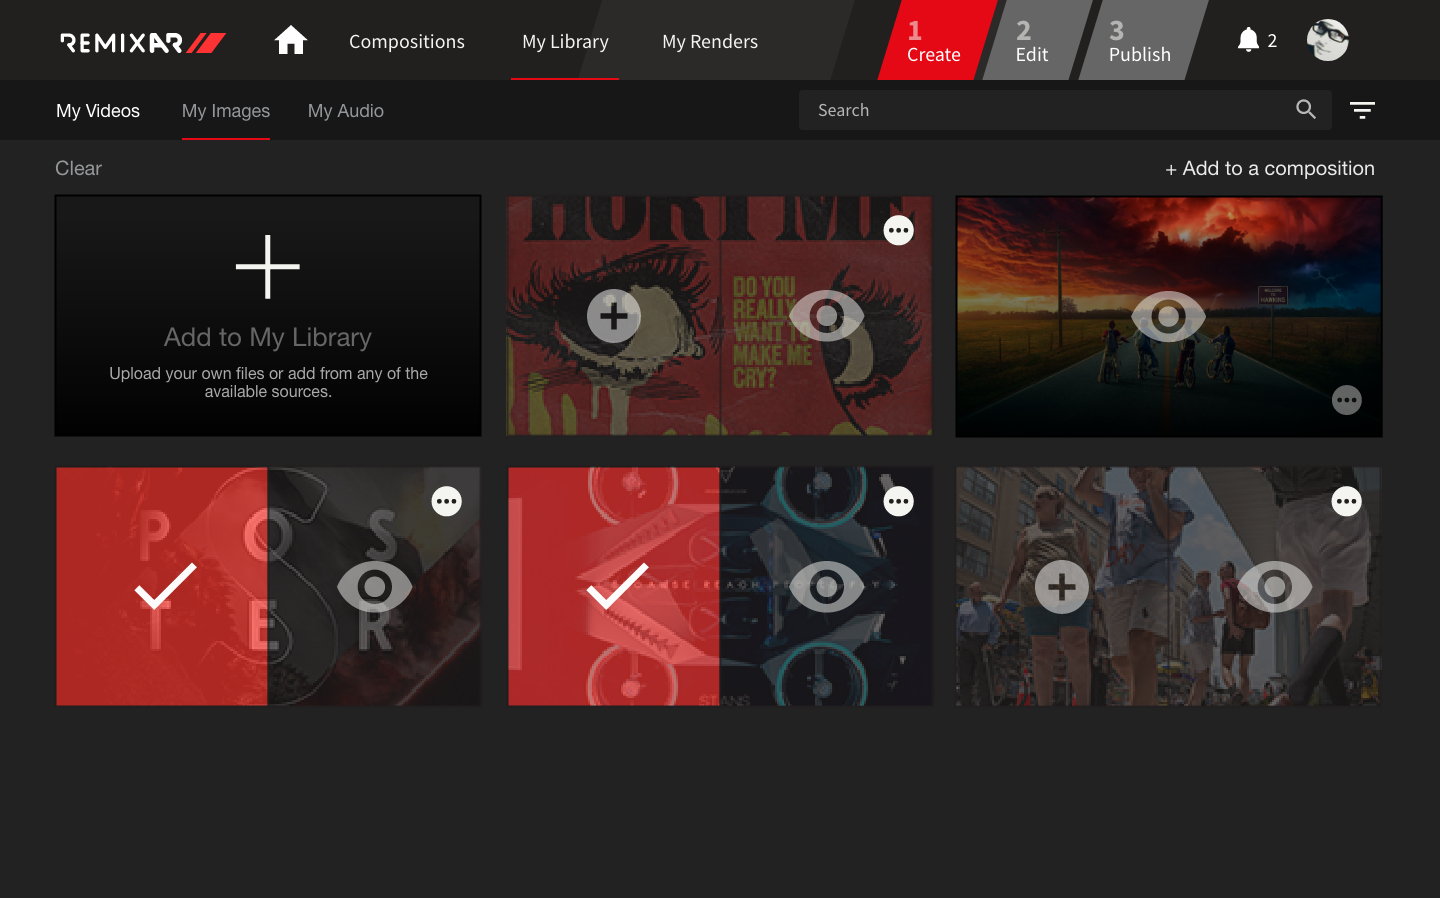Viewport: 1440px width, 899px height.
Task: Click the search magnifier icon
Action: (1306, 109)
